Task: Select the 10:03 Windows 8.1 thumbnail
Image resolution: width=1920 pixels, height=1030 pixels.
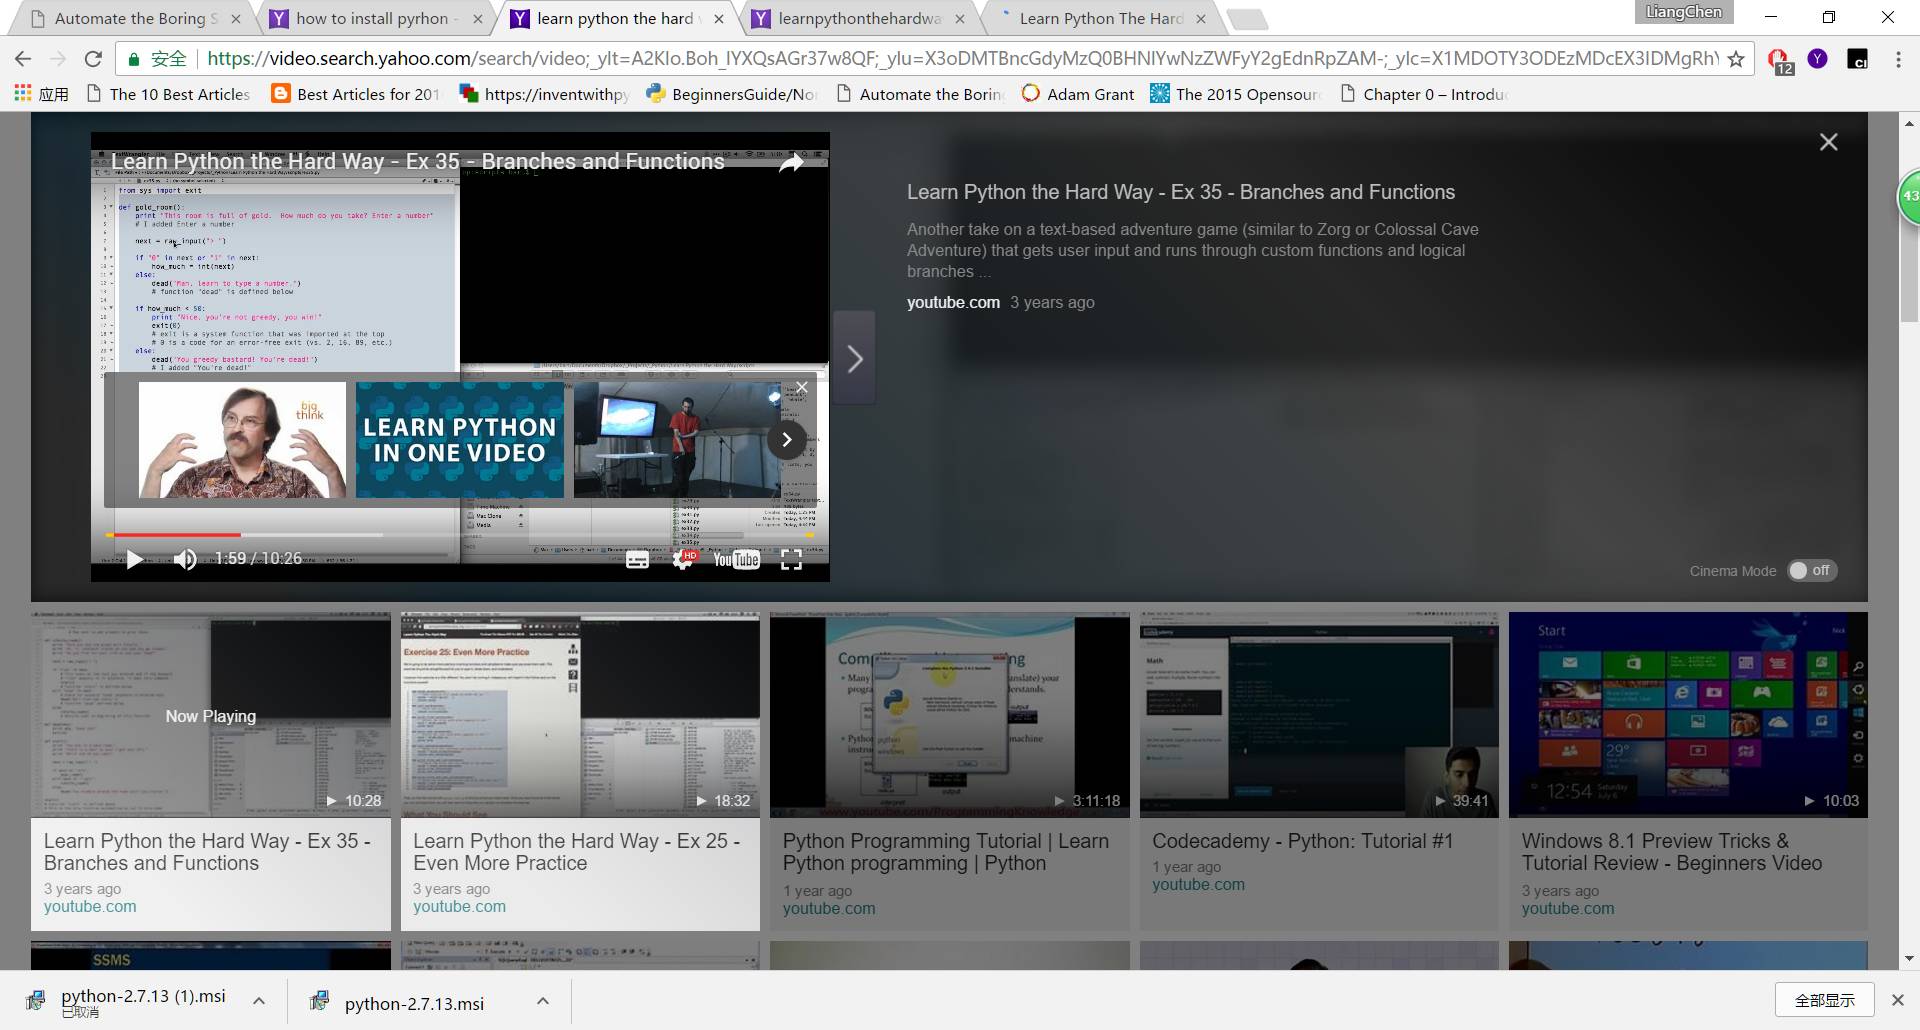Action: [1688, 715]
